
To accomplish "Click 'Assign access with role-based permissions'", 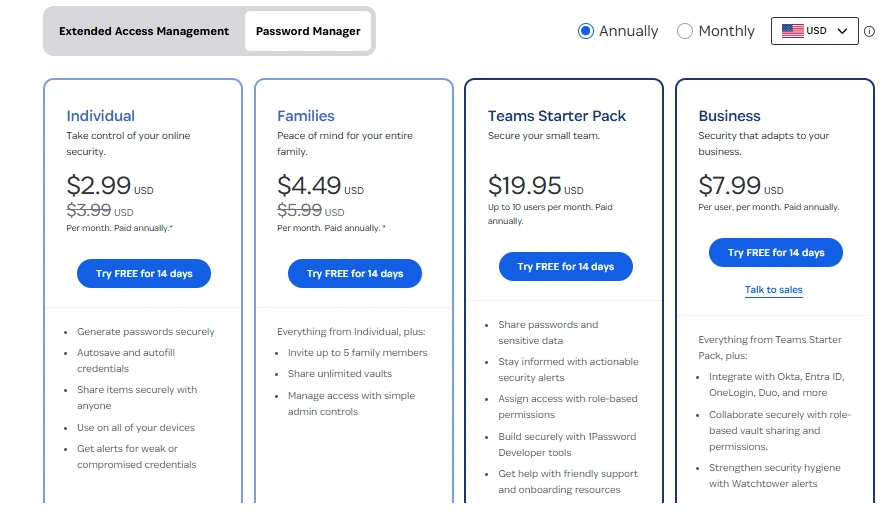I will (568, 407).
